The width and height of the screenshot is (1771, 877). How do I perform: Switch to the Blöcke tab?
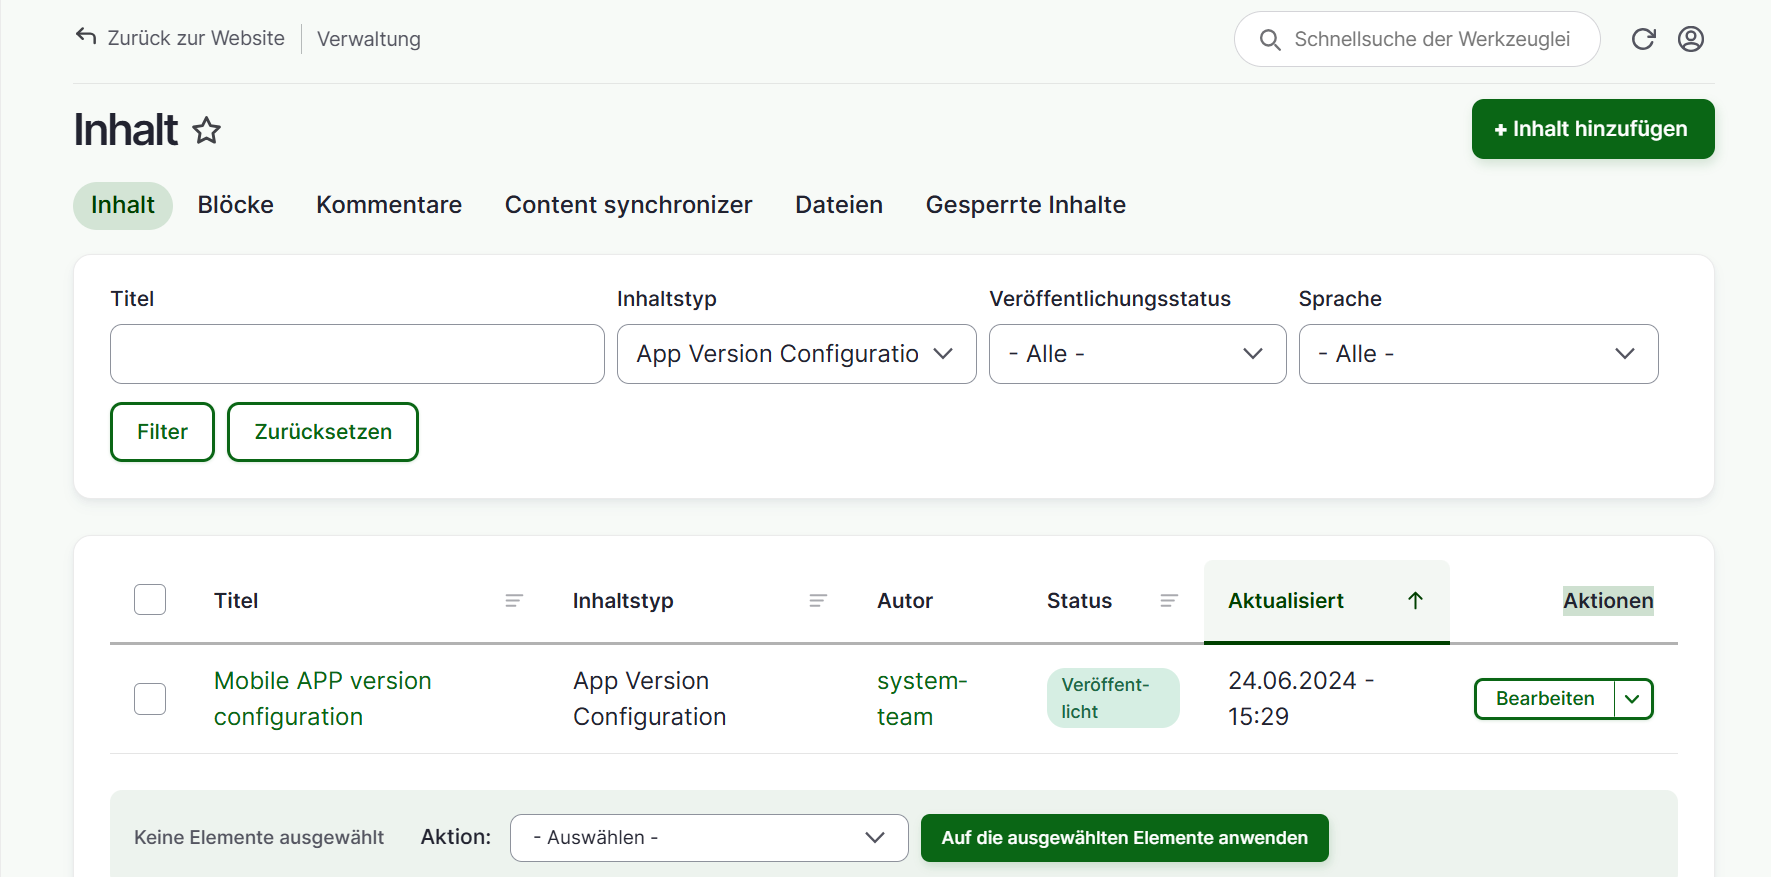coord(235,205)
